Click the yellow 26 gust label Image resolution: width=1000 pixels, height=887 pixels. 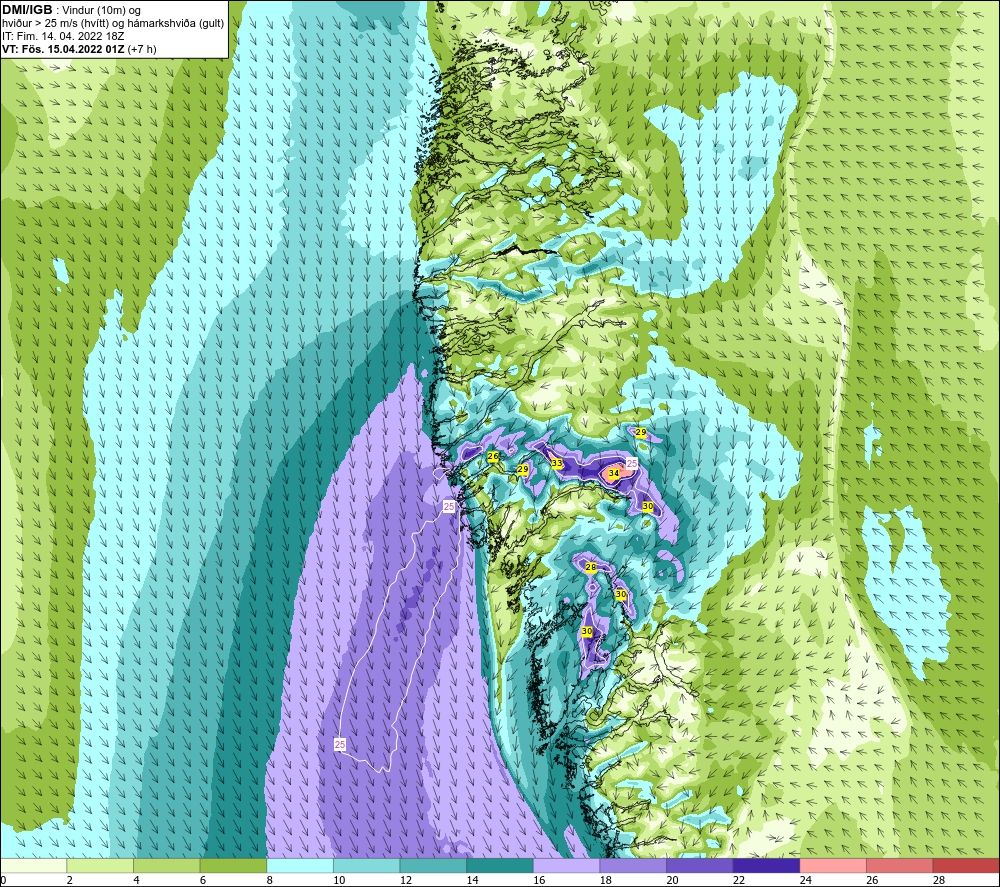pos(492,457)
